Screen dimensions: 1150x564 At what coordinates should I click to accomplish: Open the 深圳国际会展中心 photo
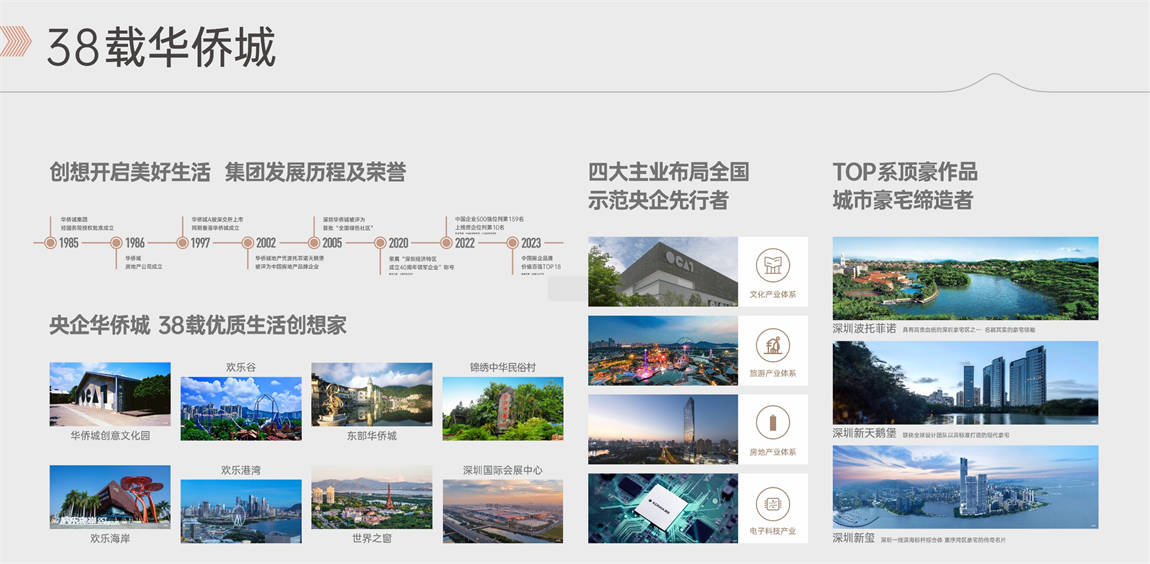pos(503,511)
